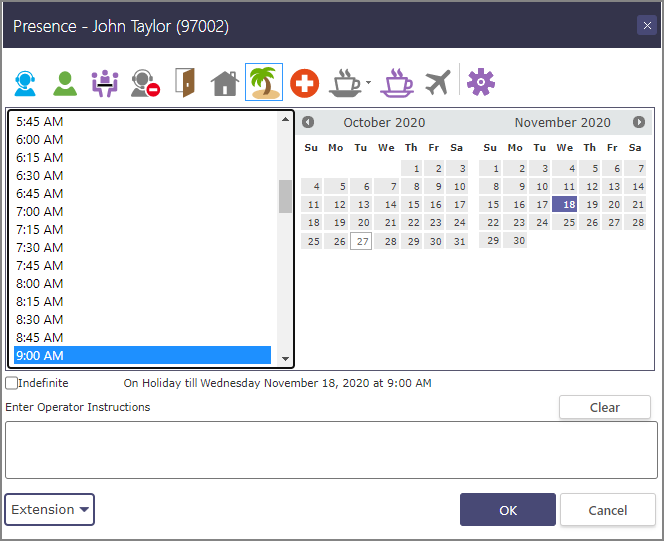Pick October 1 in calendar

point(411,168)
